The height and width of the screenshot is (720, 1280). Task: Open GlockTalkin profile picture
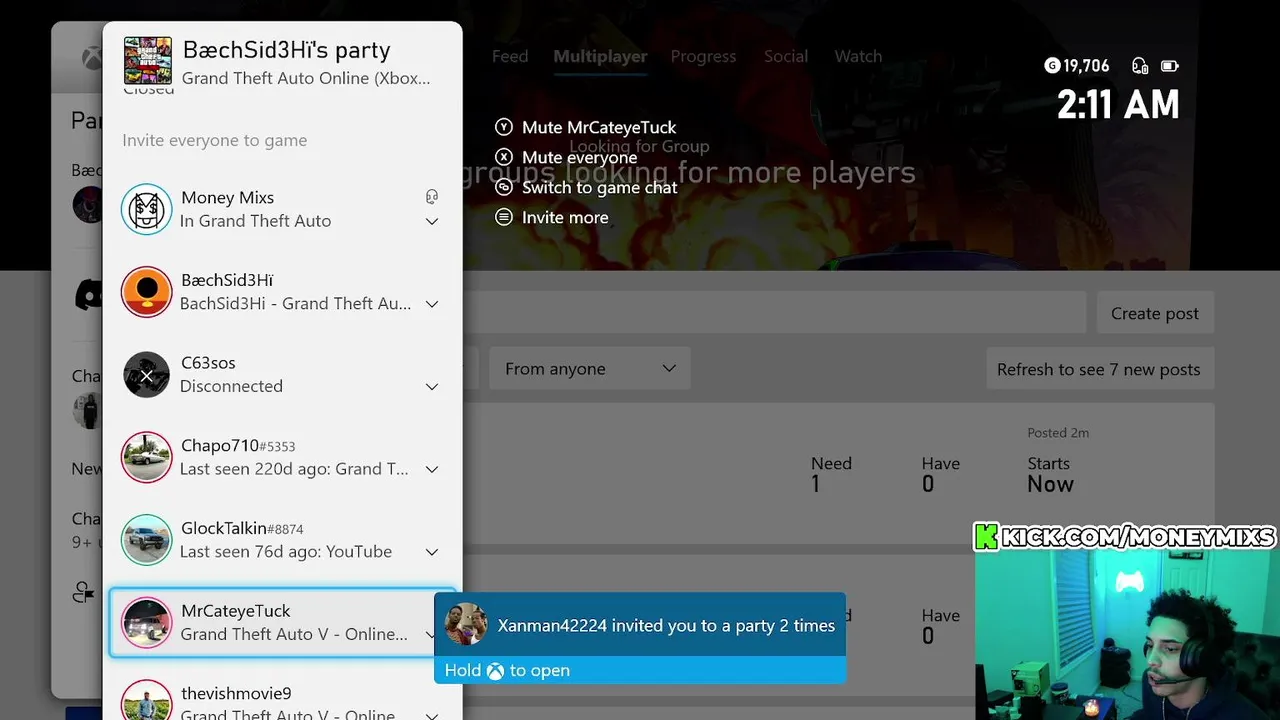pos(146,540)
